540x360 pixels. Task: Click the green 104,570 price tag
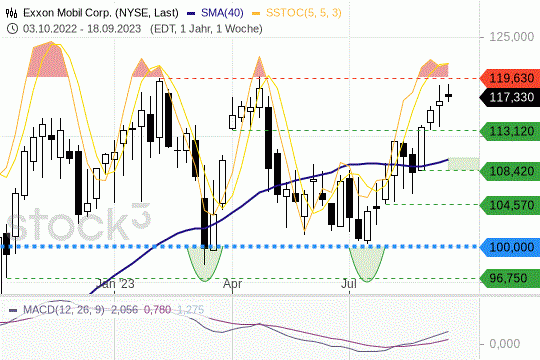510,205
